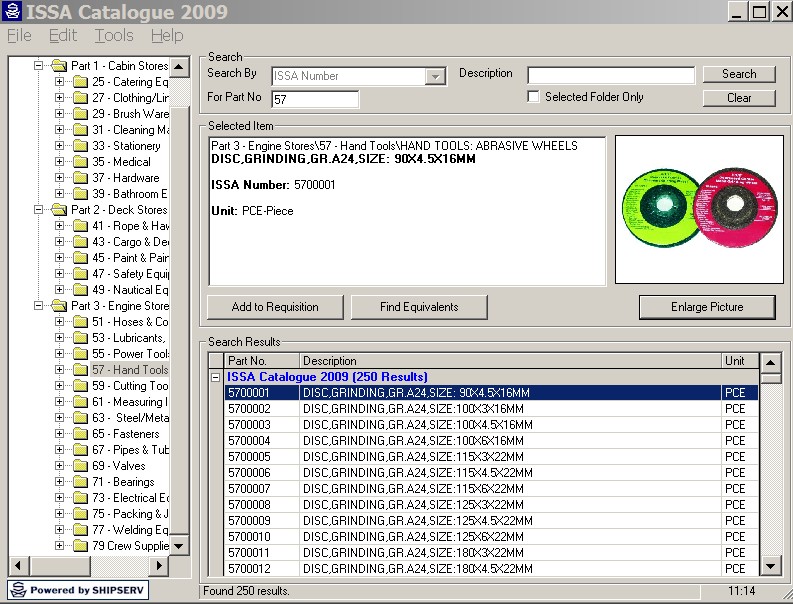Select folder icon of 65 - Fasteners
Image resolution: width=793 pixels, height=604 pixels.
tap(80, 434)
